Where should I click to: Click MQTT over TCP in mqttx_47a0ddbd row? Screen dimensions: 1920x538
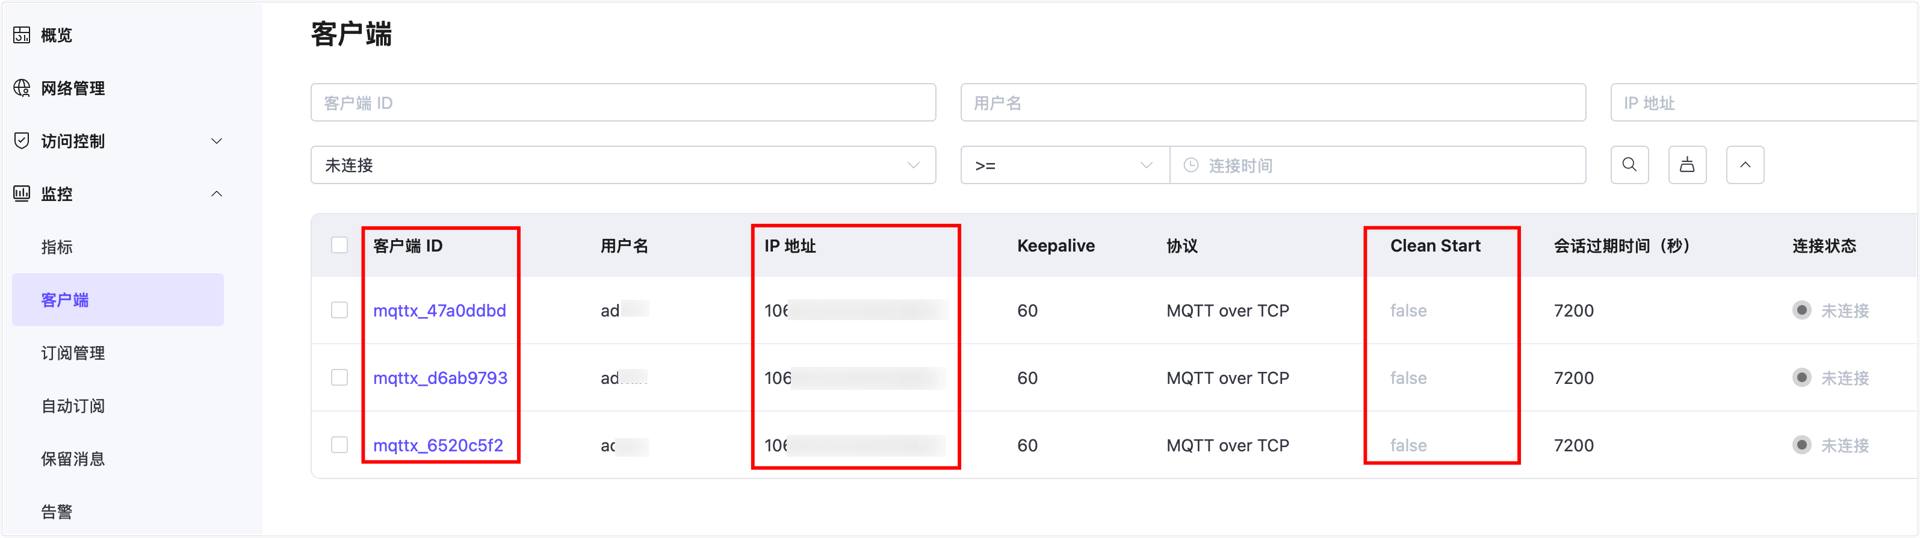(1228, 310)
